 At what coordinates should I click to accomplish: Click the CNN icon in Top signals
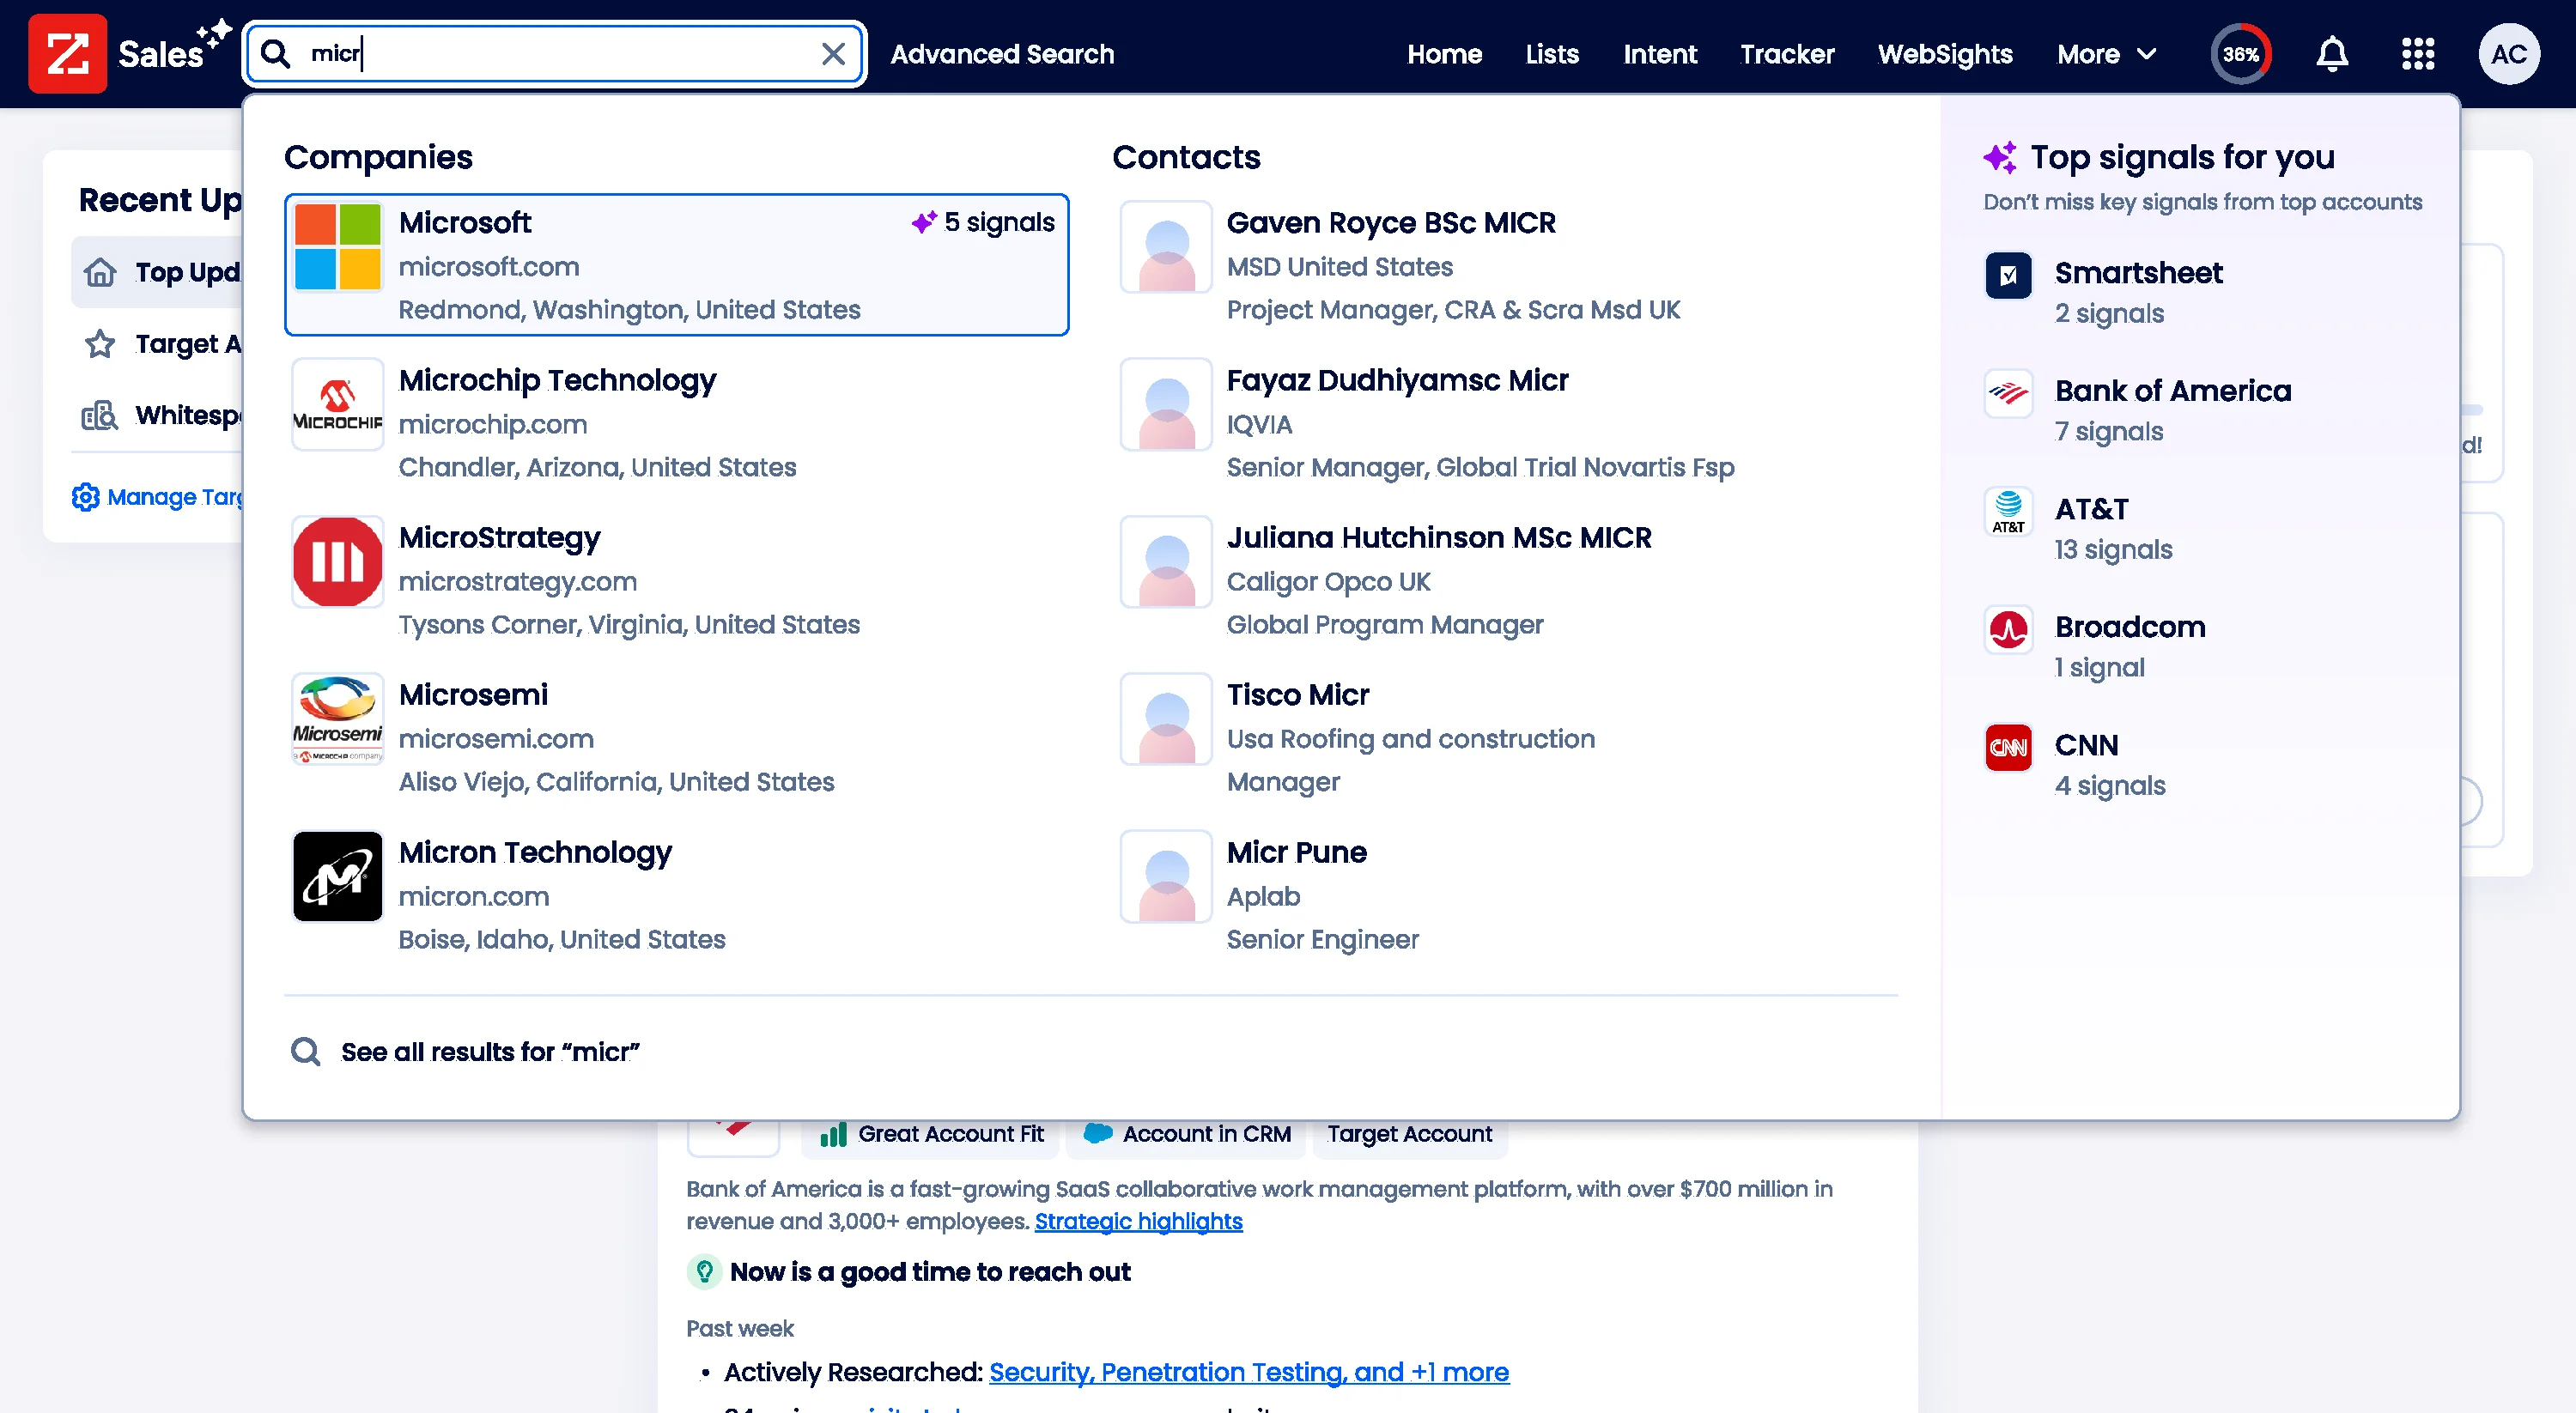[x=2008, y=747]
